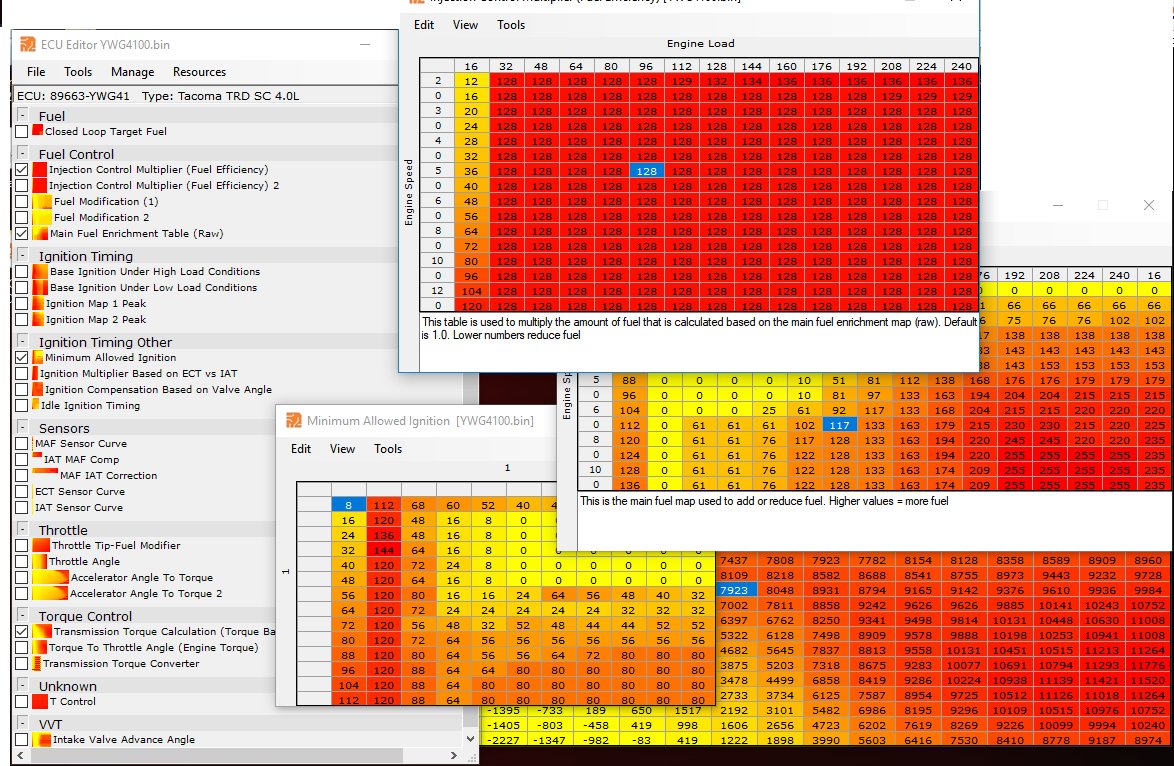This screenshot has height=766, width=1174.
Task: Uncheck Main Fuel Enrichment Table (Raw) box
Action: 22,234
